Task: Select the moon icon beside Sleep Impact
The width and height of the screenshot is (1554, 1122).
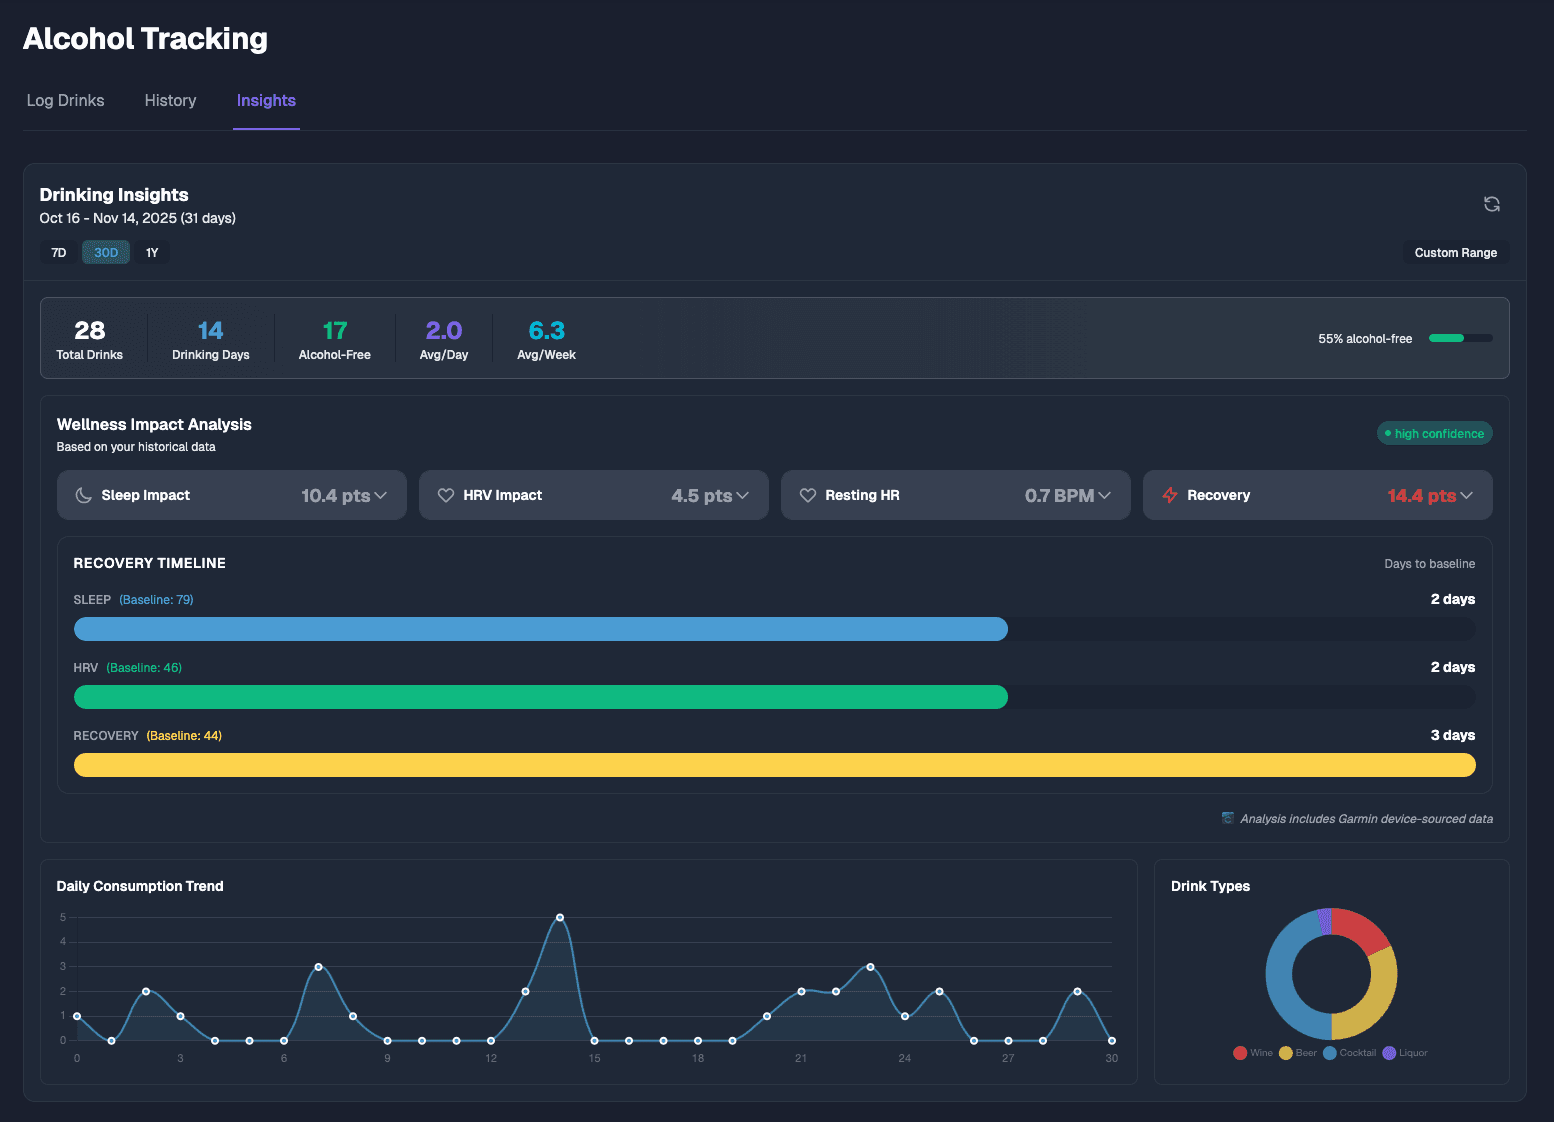Action: click(84, 495)
